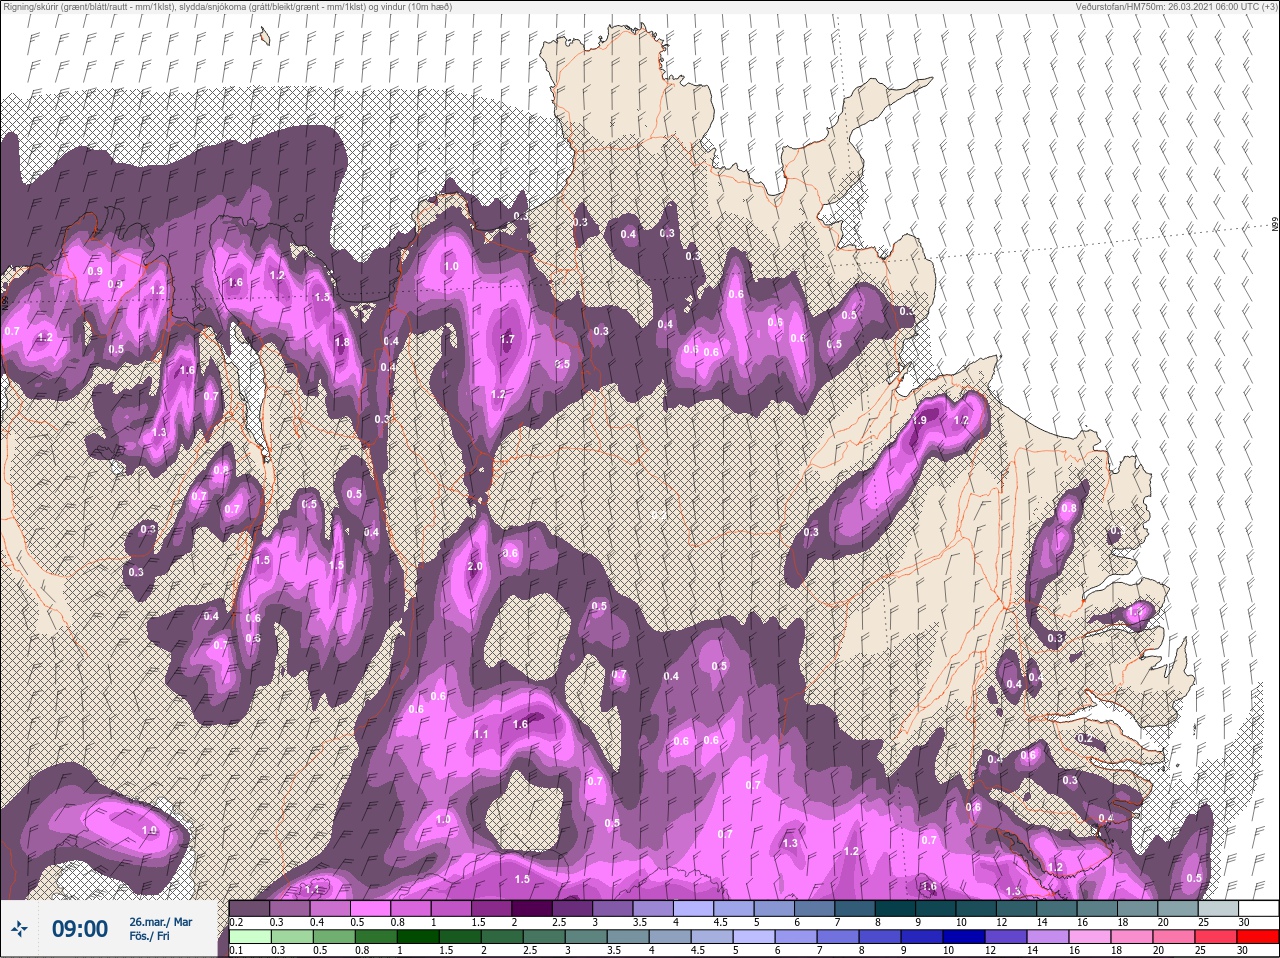Click the '1.8' precipitation value on the map
This screenshot has height=958, width=1280.
pos(342,343)
